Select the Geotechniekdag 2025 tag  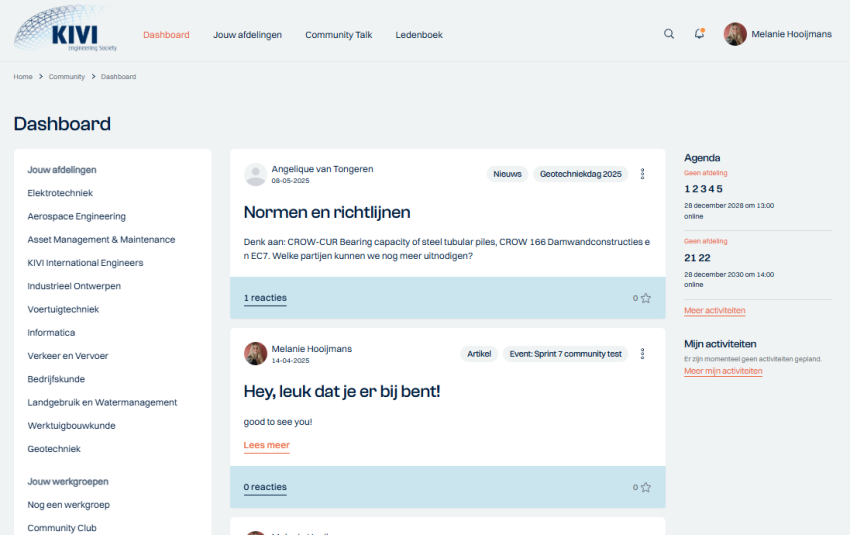pyautogui.click(x=581, y=174)
